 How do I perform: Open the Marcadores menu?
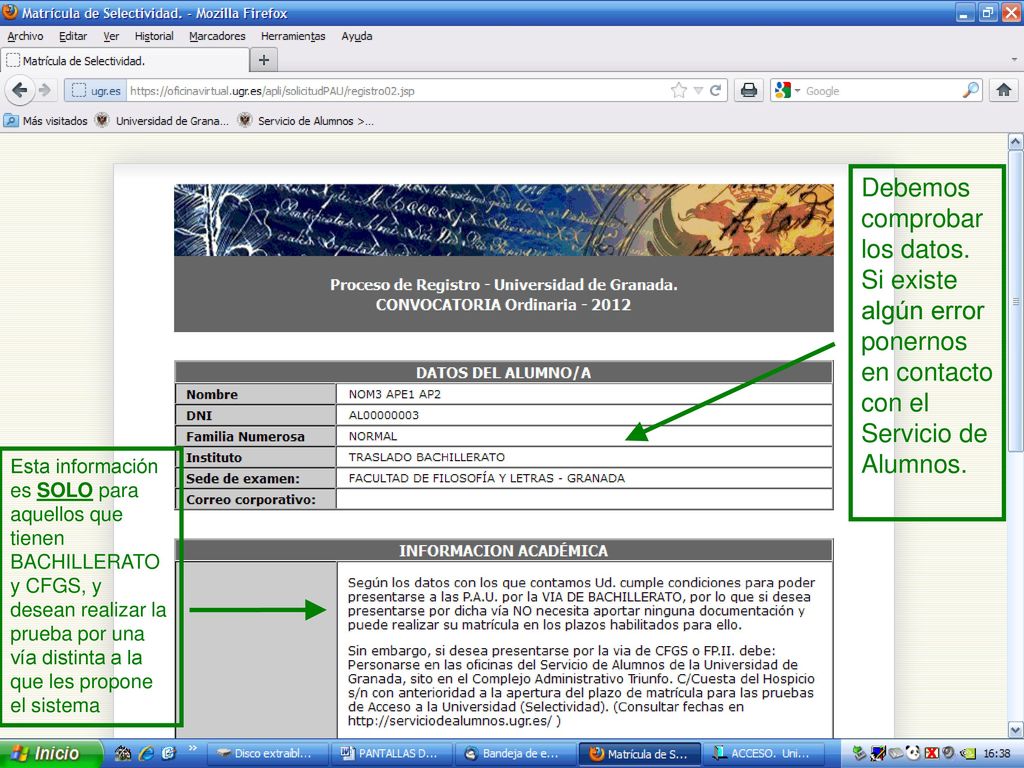coord(217,36)
